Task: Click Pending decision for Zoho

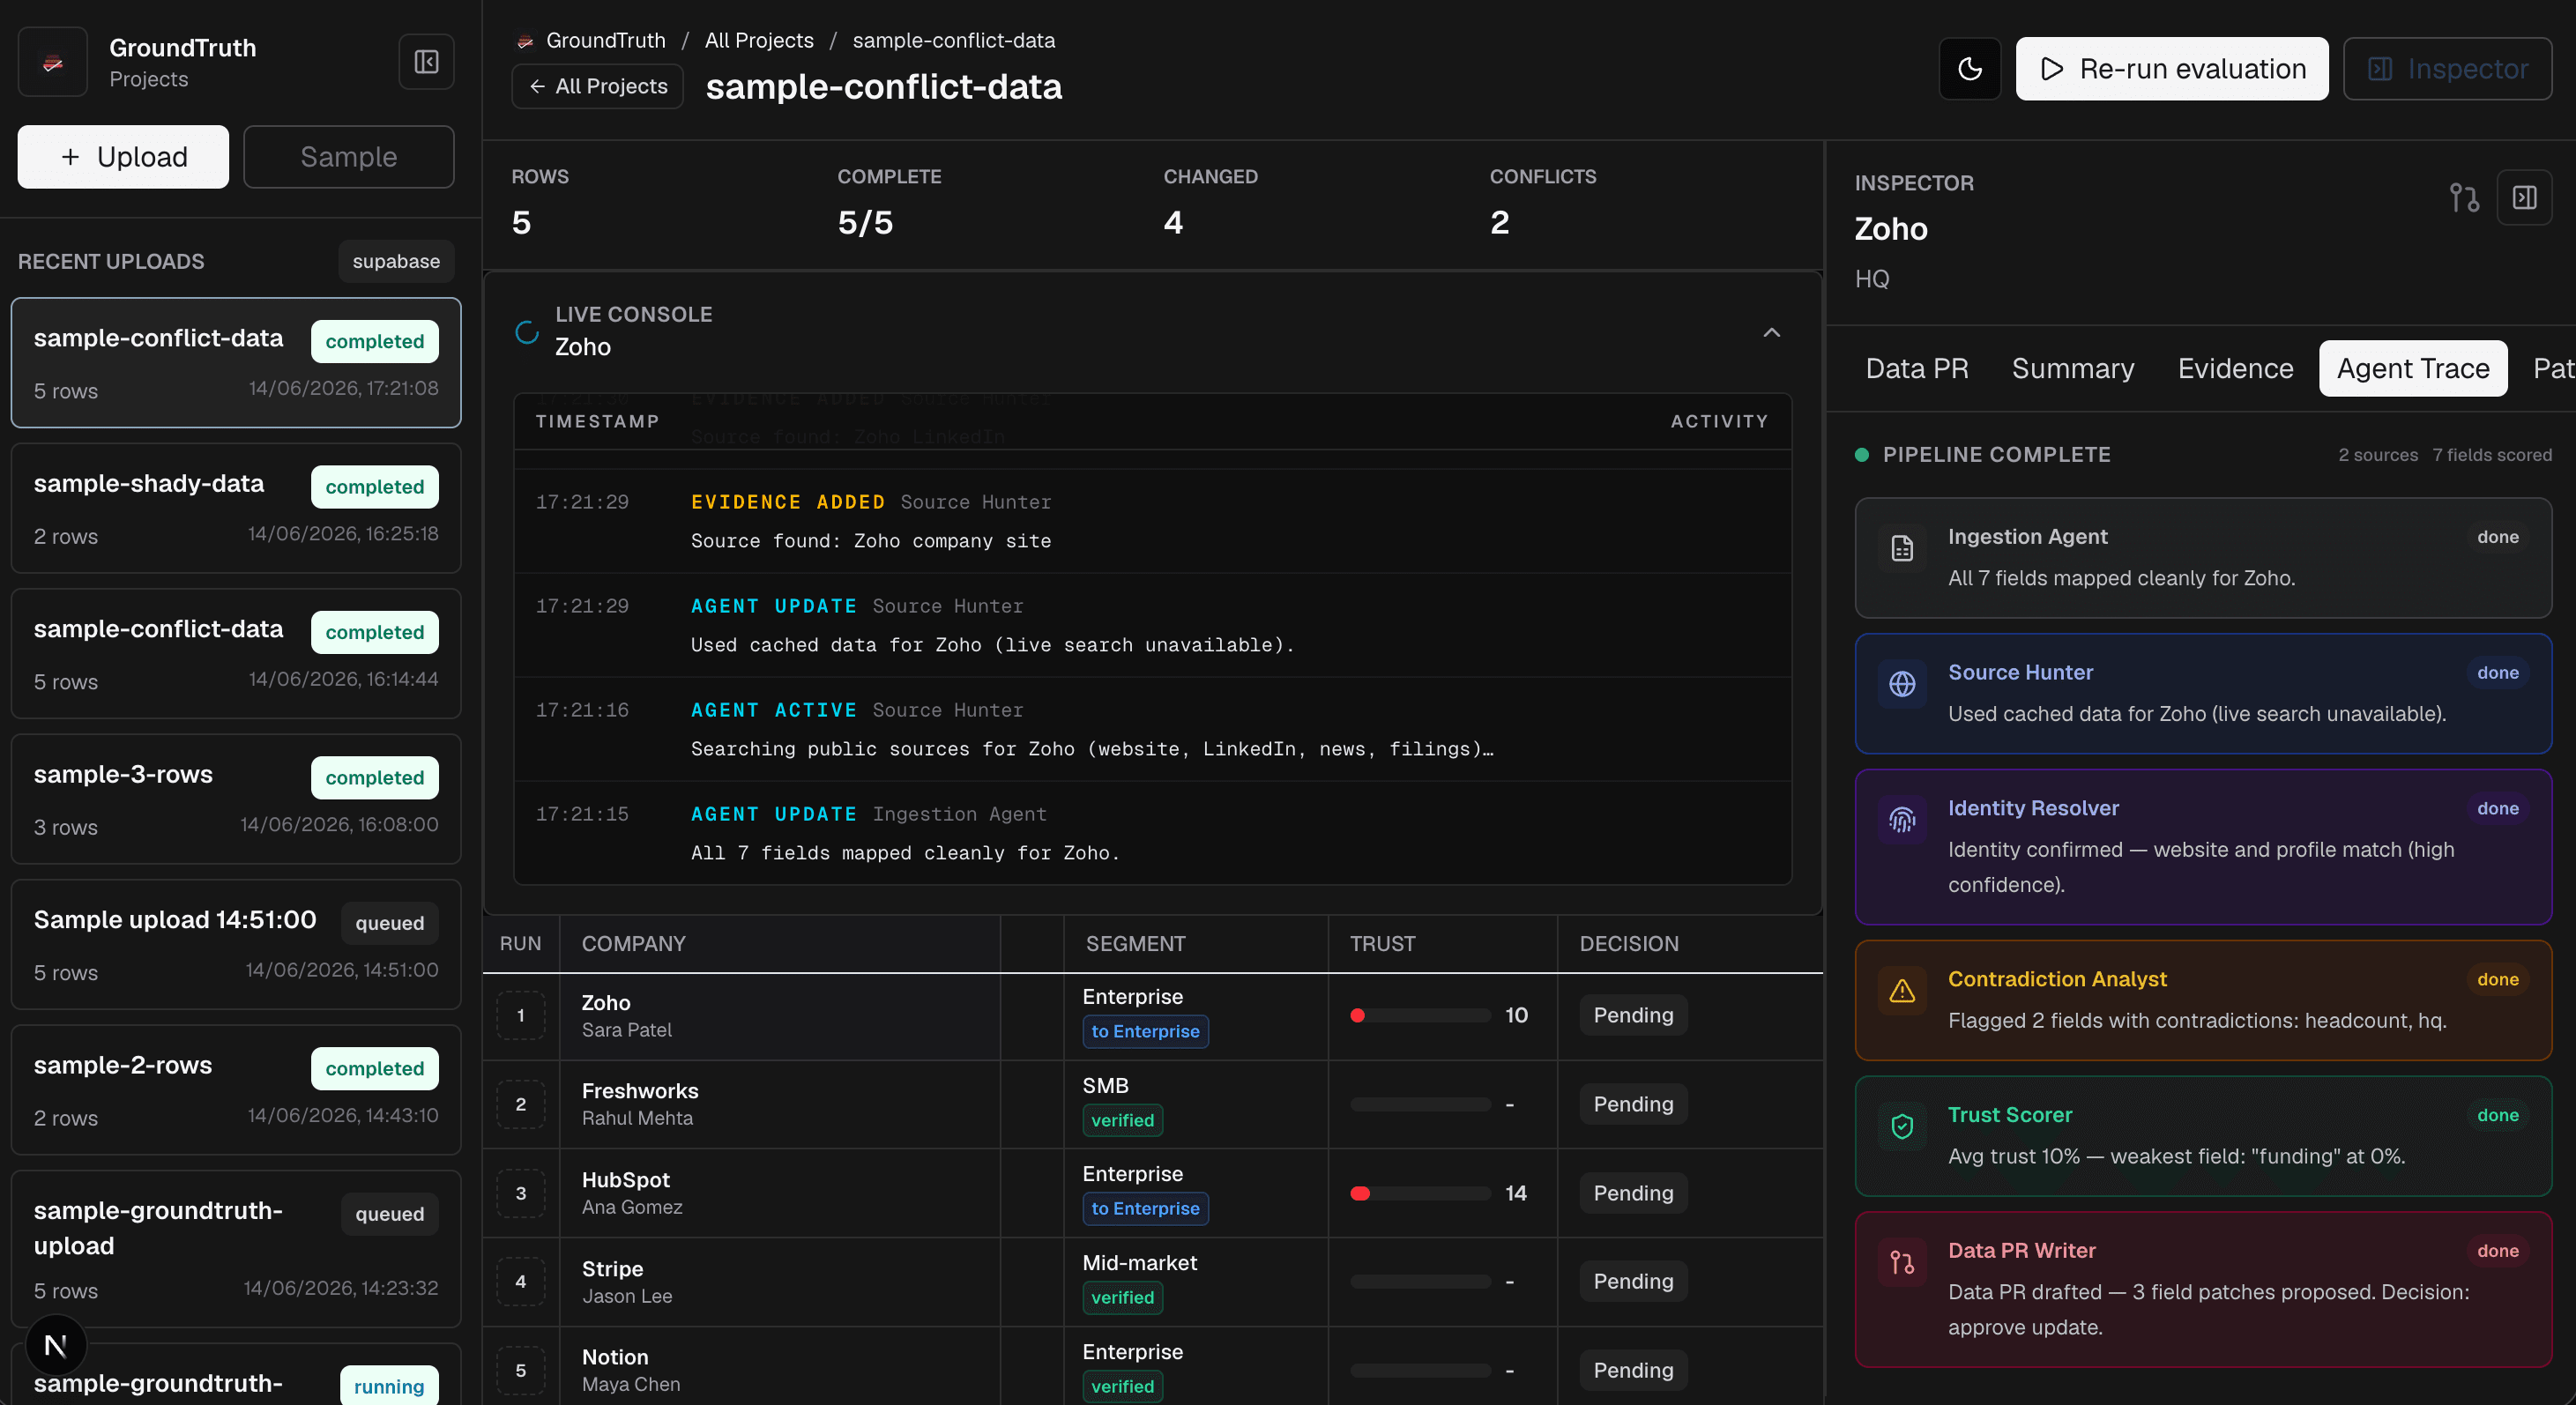Action: click(x=1633, y=1016)
